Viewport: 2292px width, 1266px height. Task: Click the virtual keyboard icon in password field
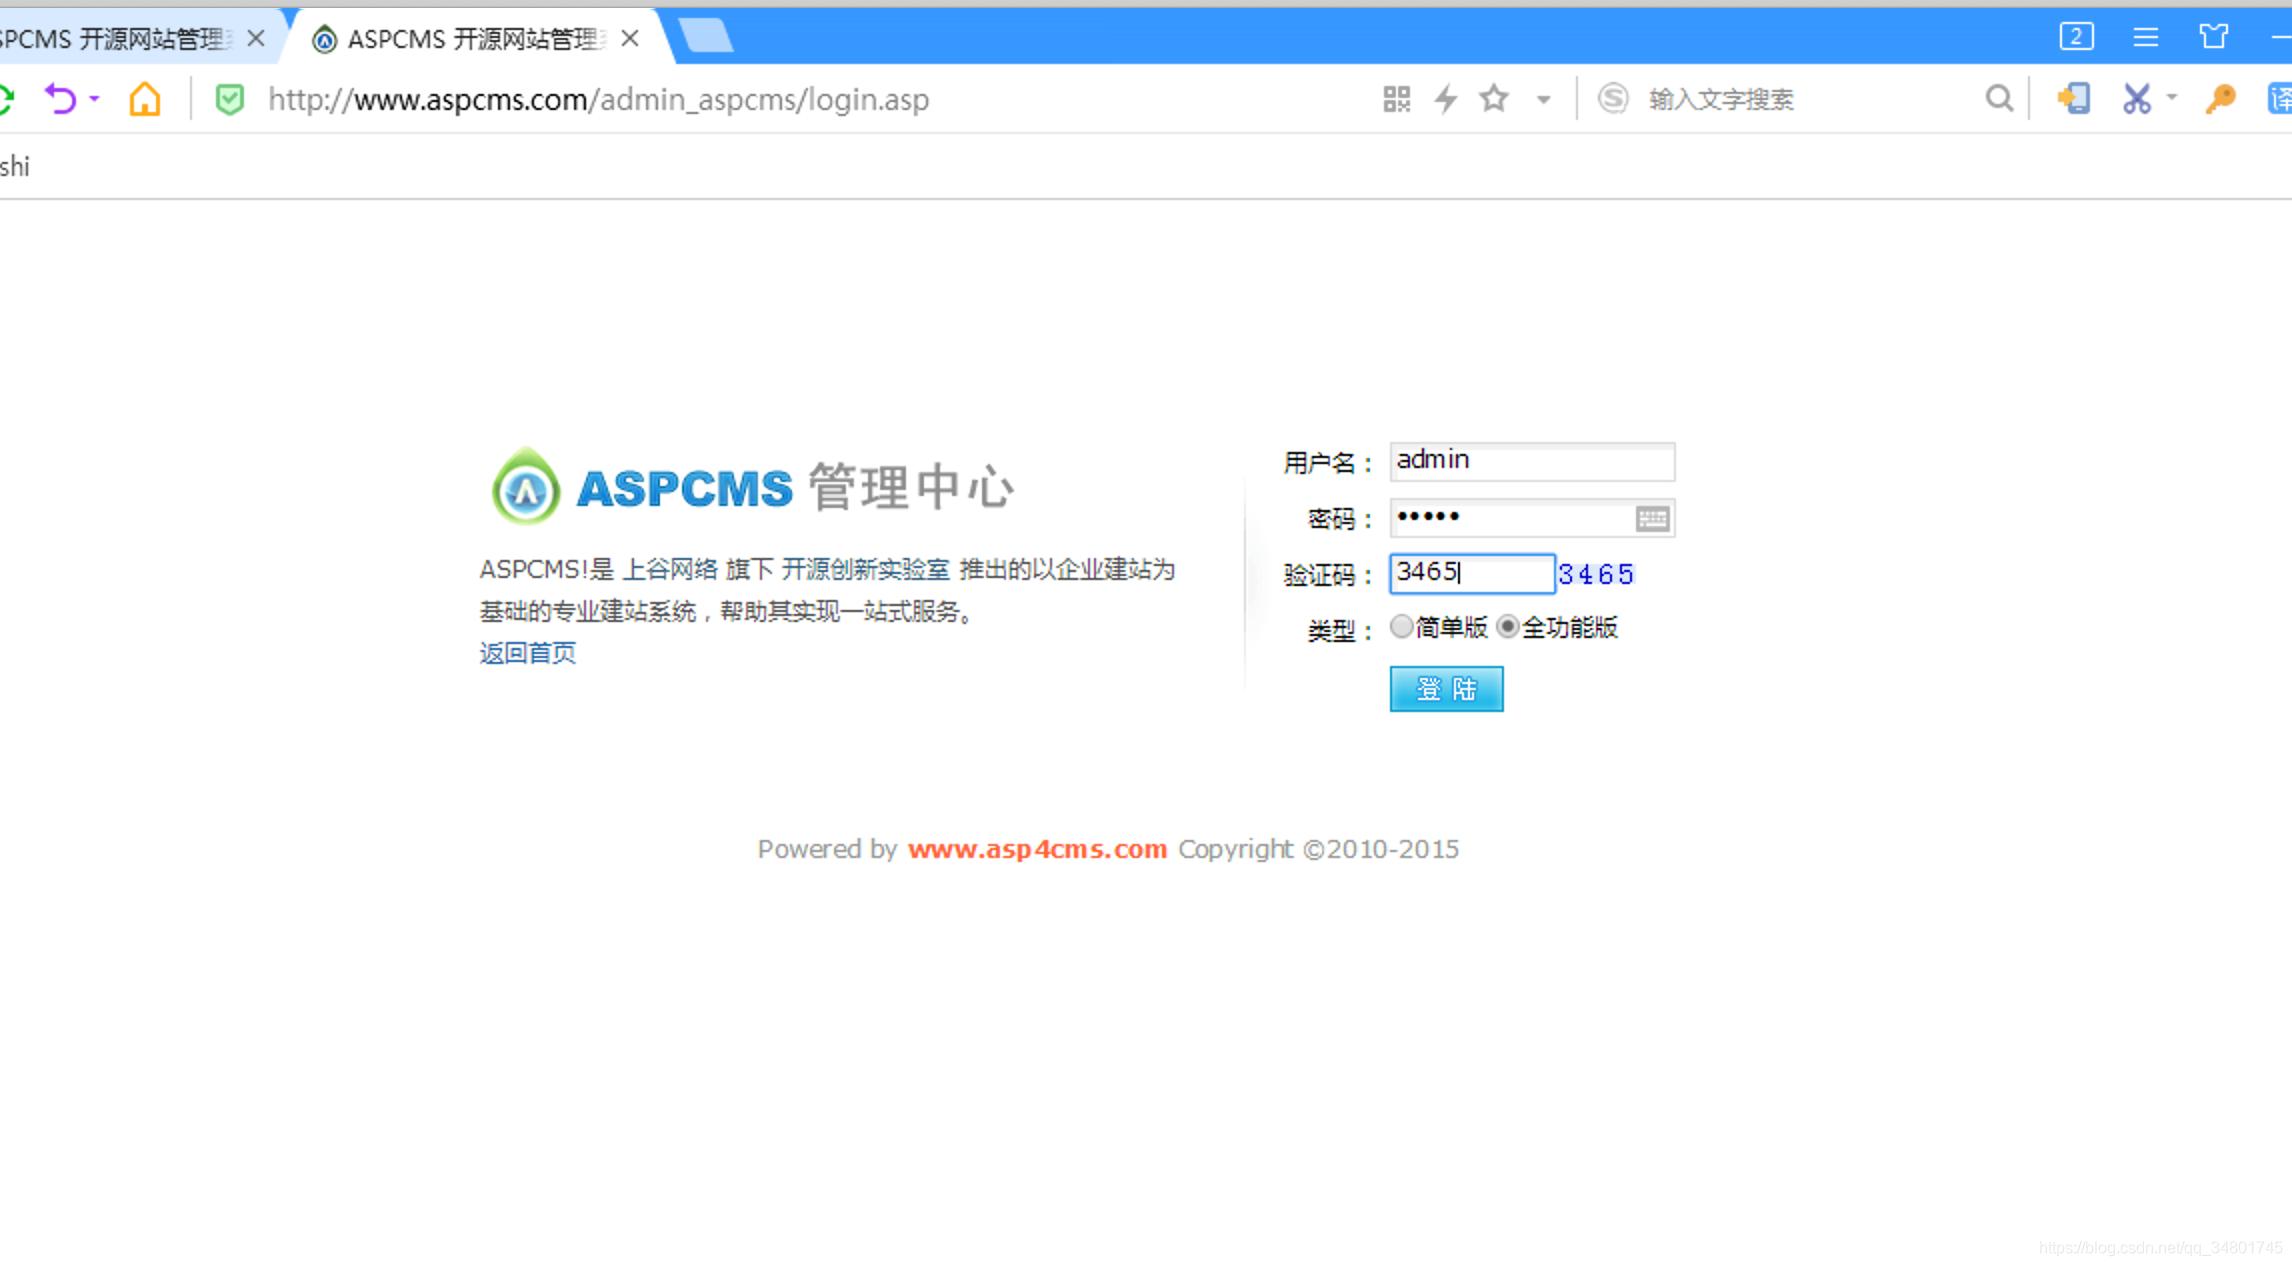1652,518
